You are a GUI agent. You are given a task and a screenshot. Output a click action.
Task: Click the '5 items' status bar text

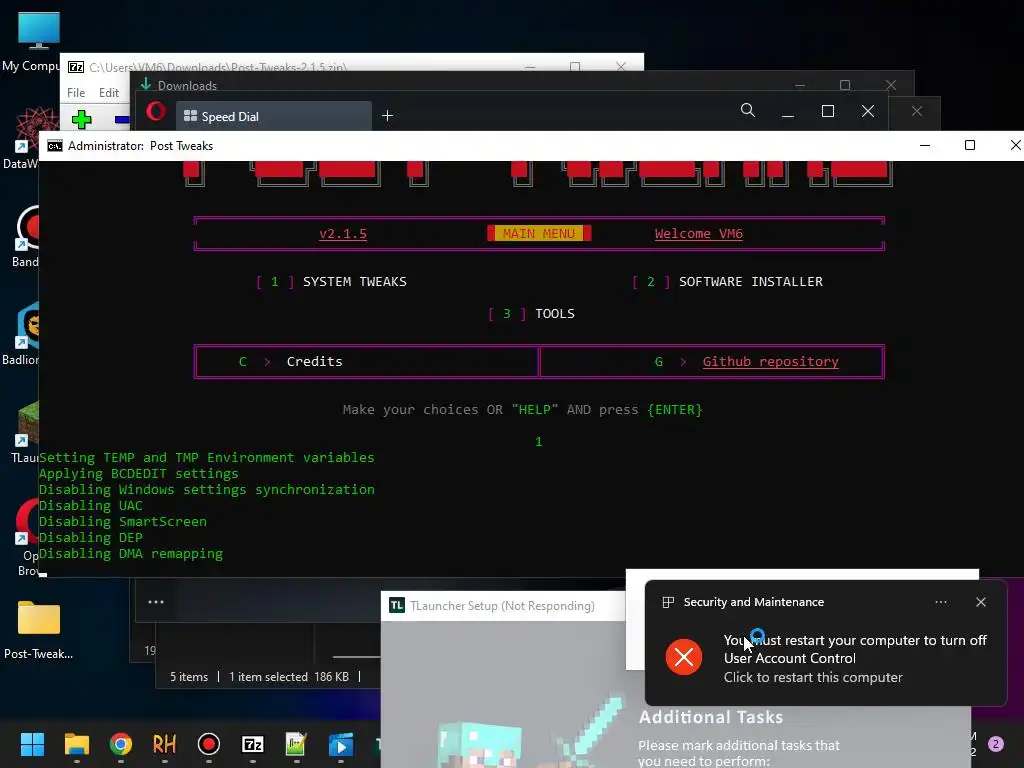pyautogui.click(x=189, y=677)
